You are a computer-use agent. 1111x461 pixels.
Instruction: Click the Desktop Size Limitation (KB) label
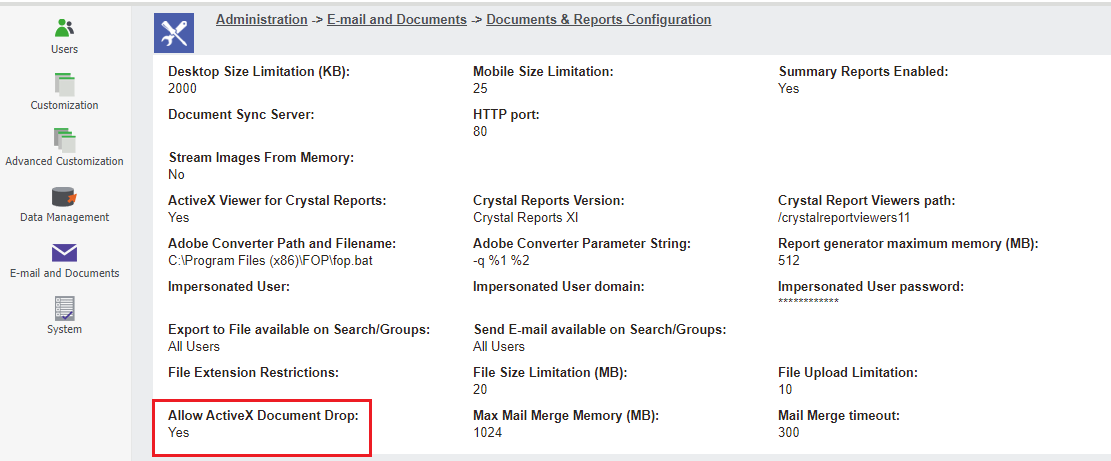click(259, 72)
